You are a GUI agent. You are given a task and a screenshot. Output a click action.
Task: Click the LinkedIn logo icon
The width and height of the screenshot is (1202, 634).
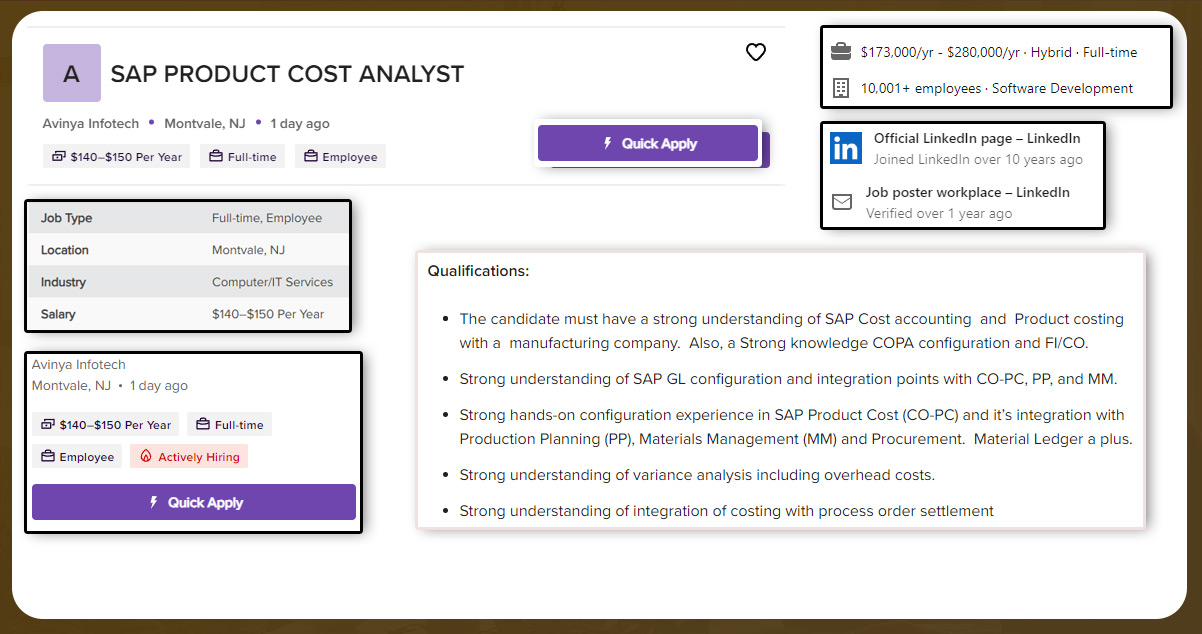coord(846,148)
